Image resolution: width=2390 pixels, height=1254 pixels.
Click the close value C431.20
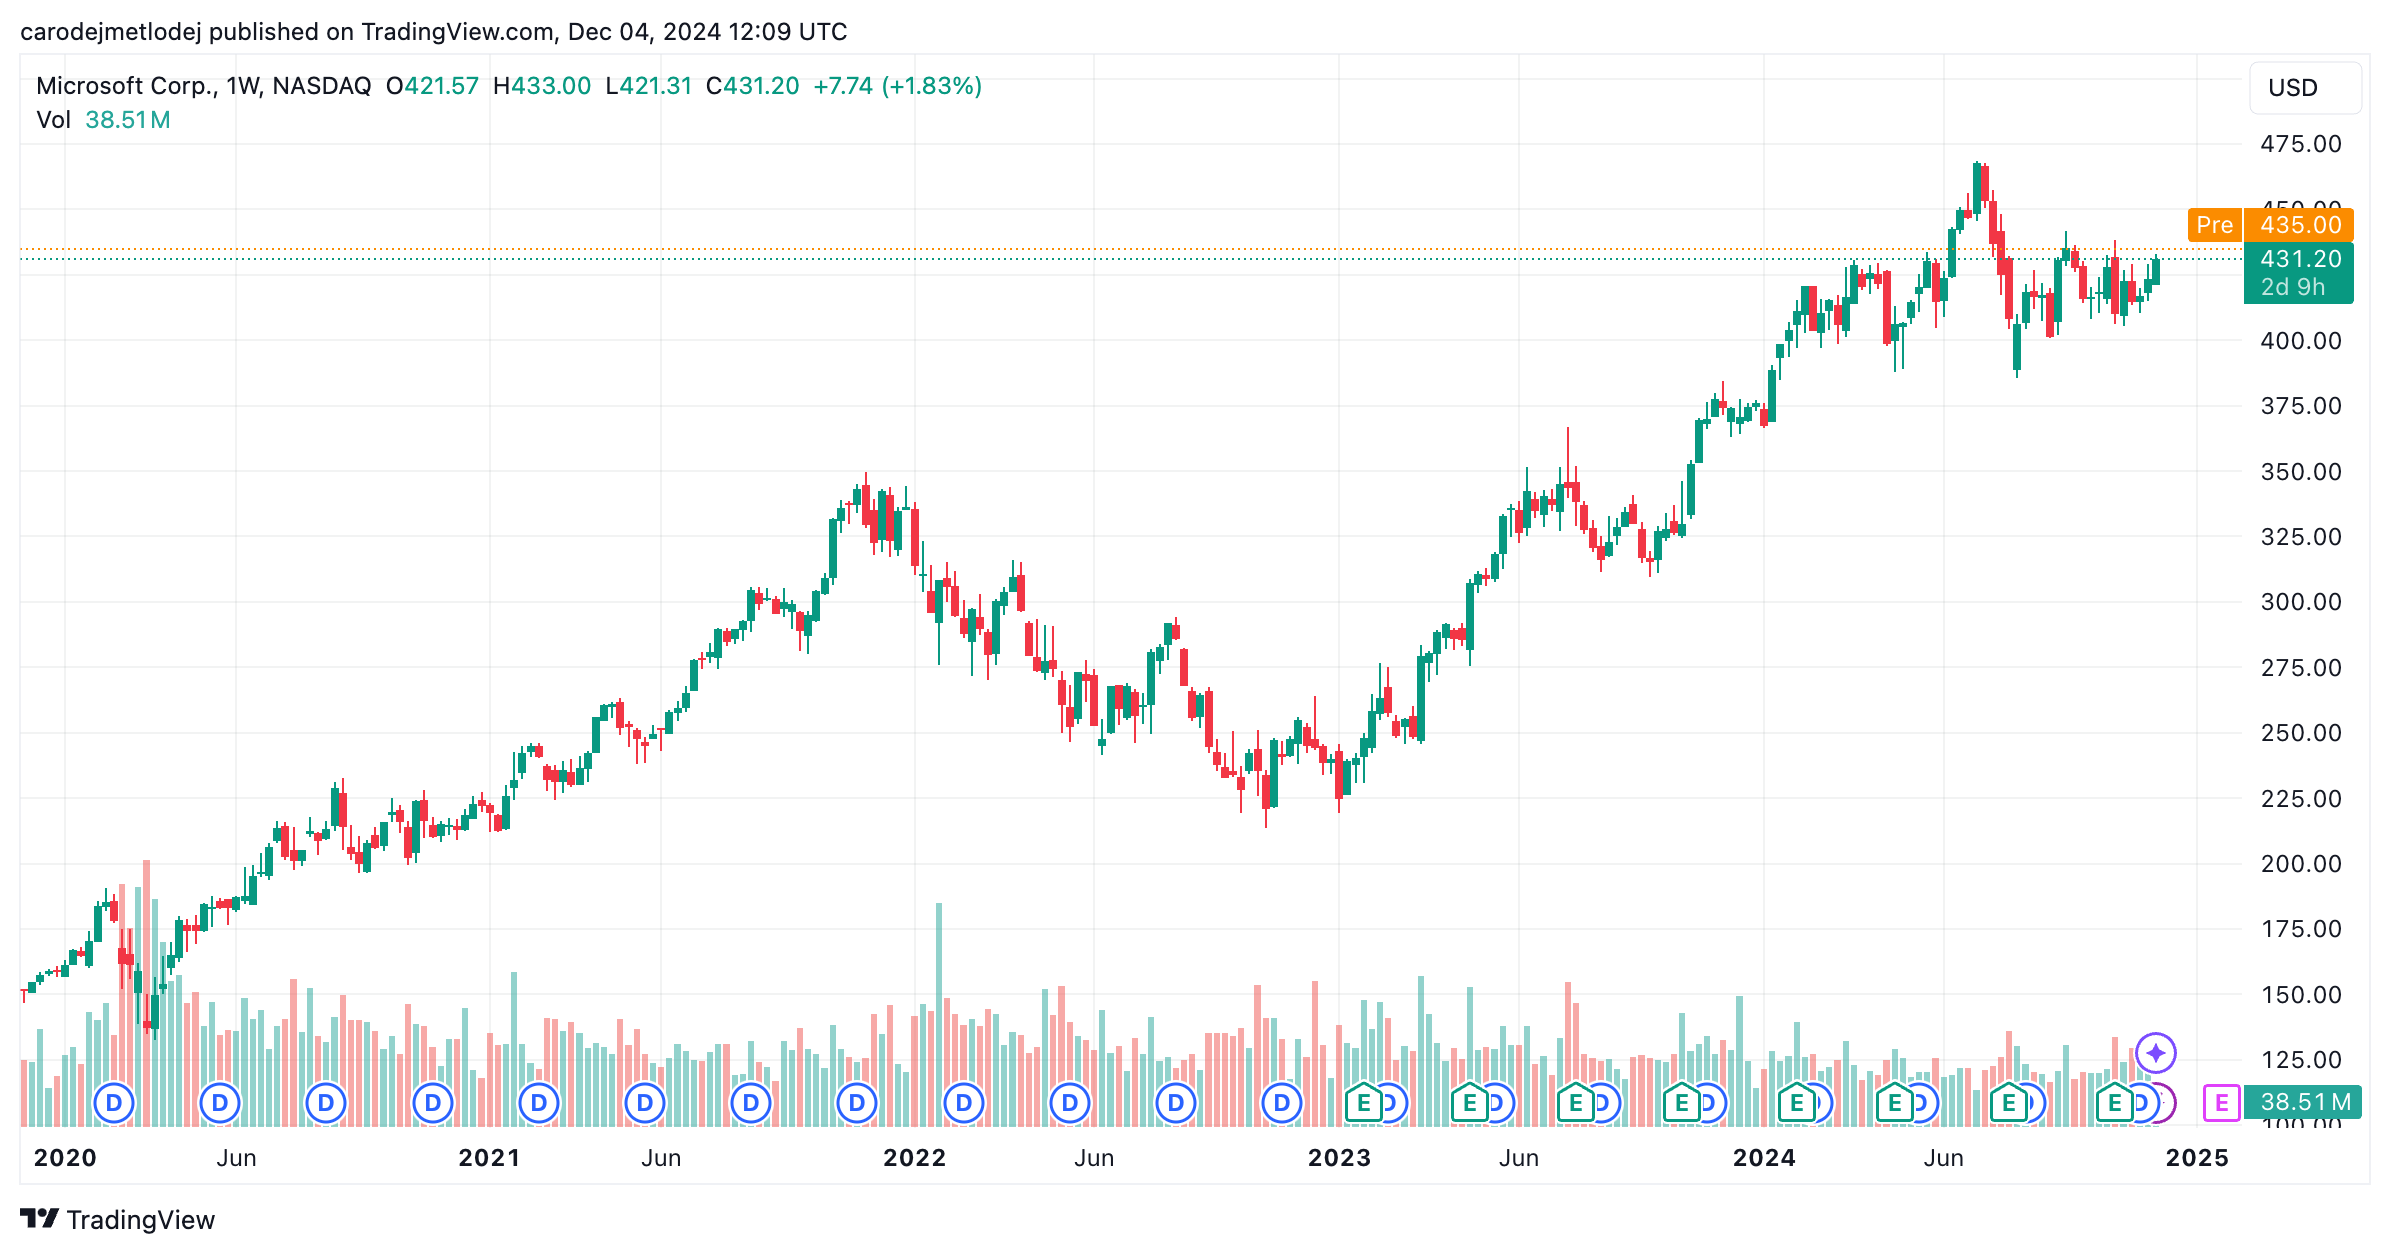point(752,86)
